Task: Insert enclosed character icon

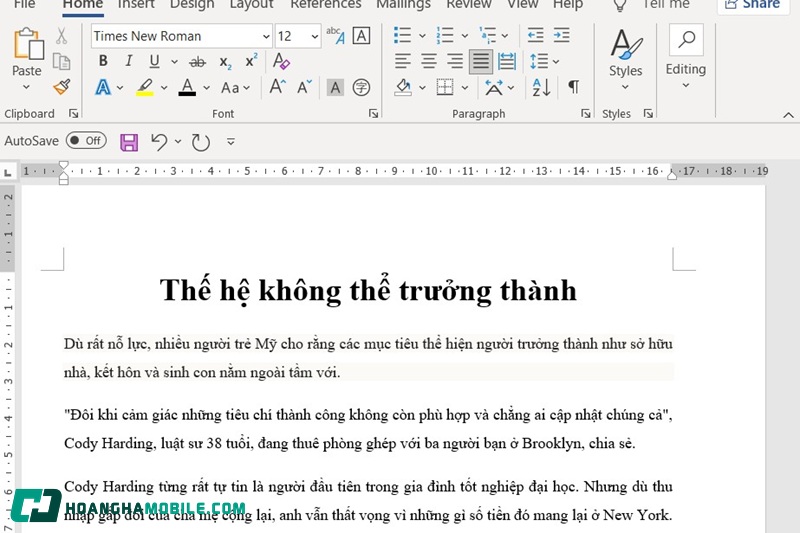Action: 361,88
